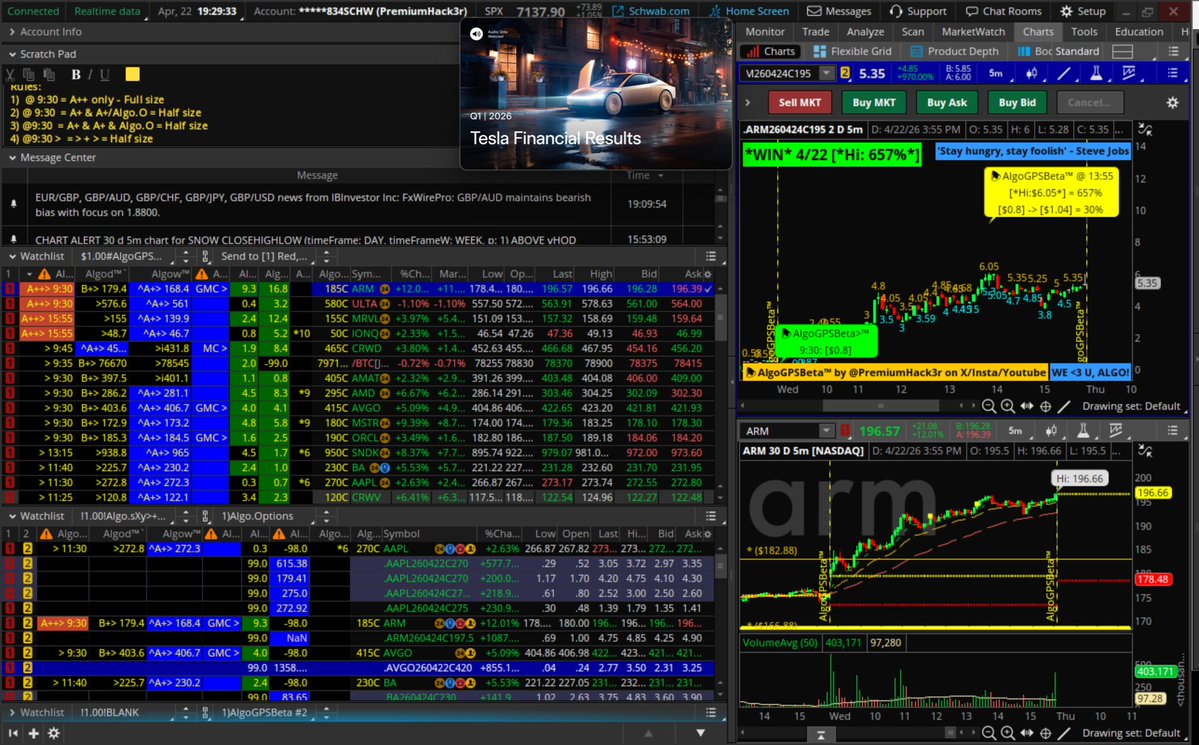The width and height of the screenshot is (1199, 745).
Task: Toggle Italic formatting in Scratch Pad
Action: tap(89, 74)
